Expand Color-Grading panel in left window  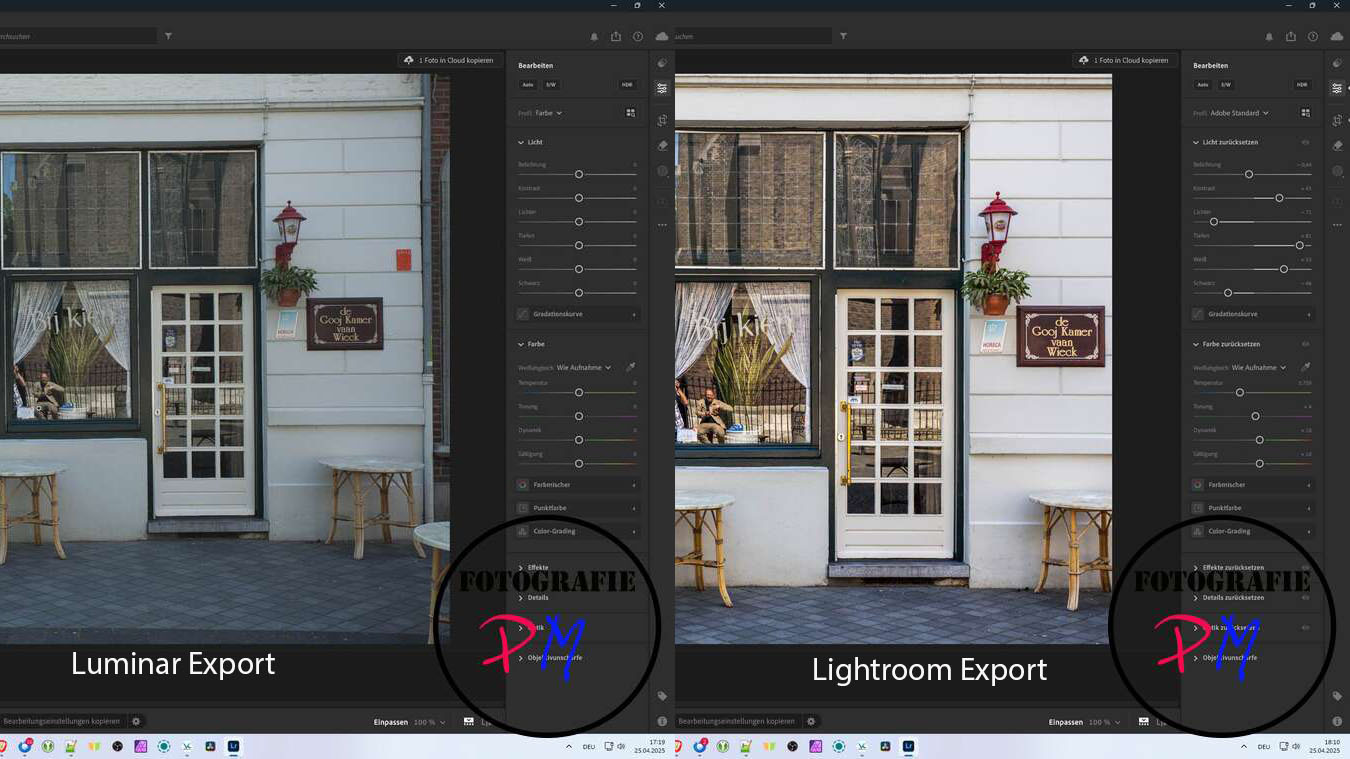[x=577, y=531]
